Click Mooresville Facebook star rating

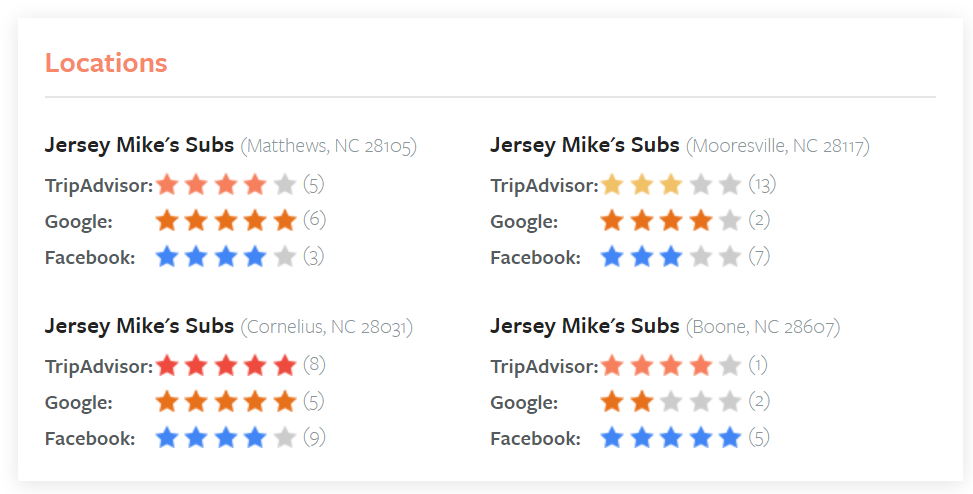click(x=671, y=257)
